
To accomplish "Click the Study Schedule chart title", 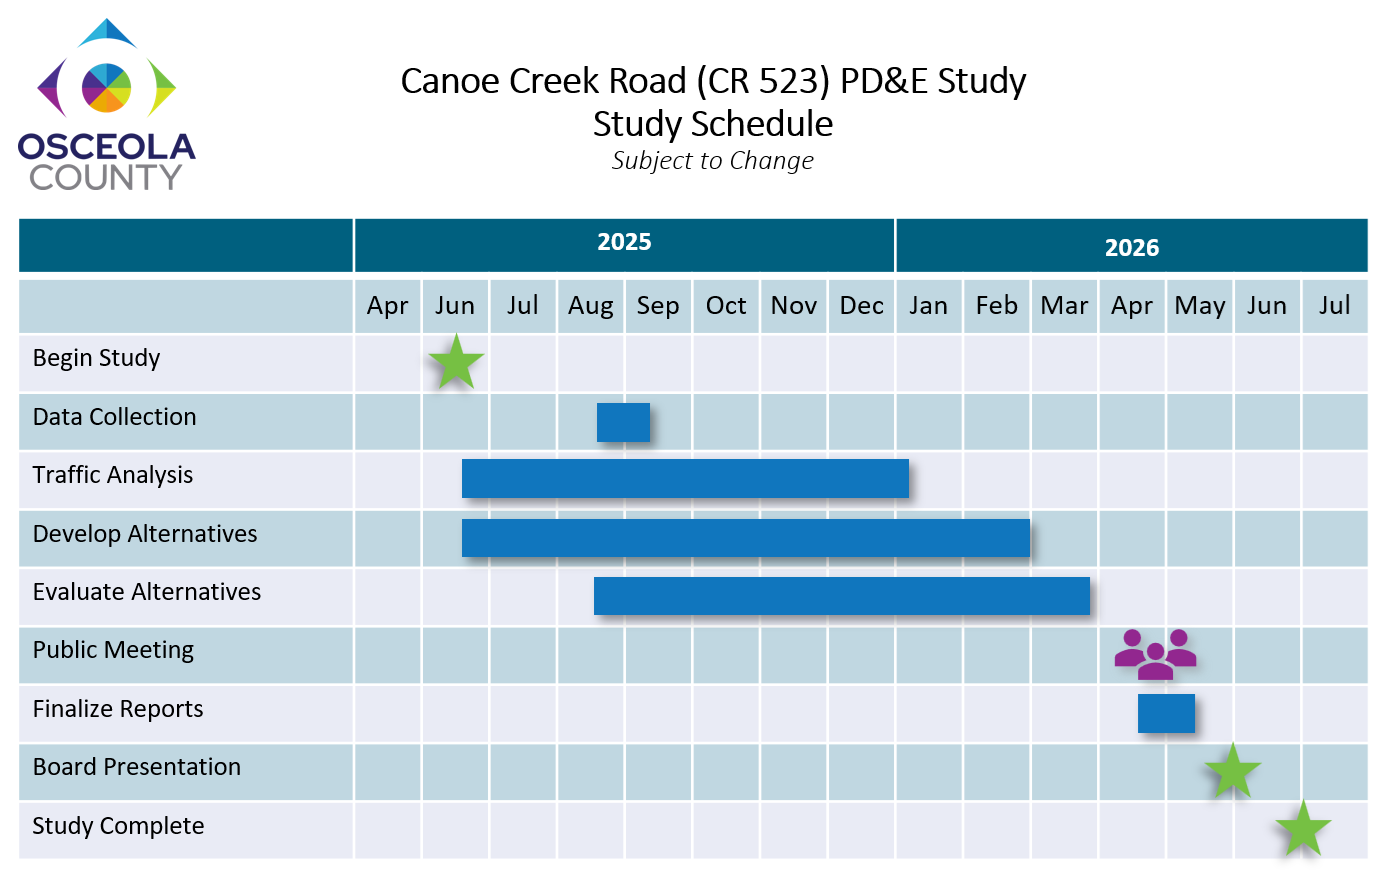I will tap(713, 124).
